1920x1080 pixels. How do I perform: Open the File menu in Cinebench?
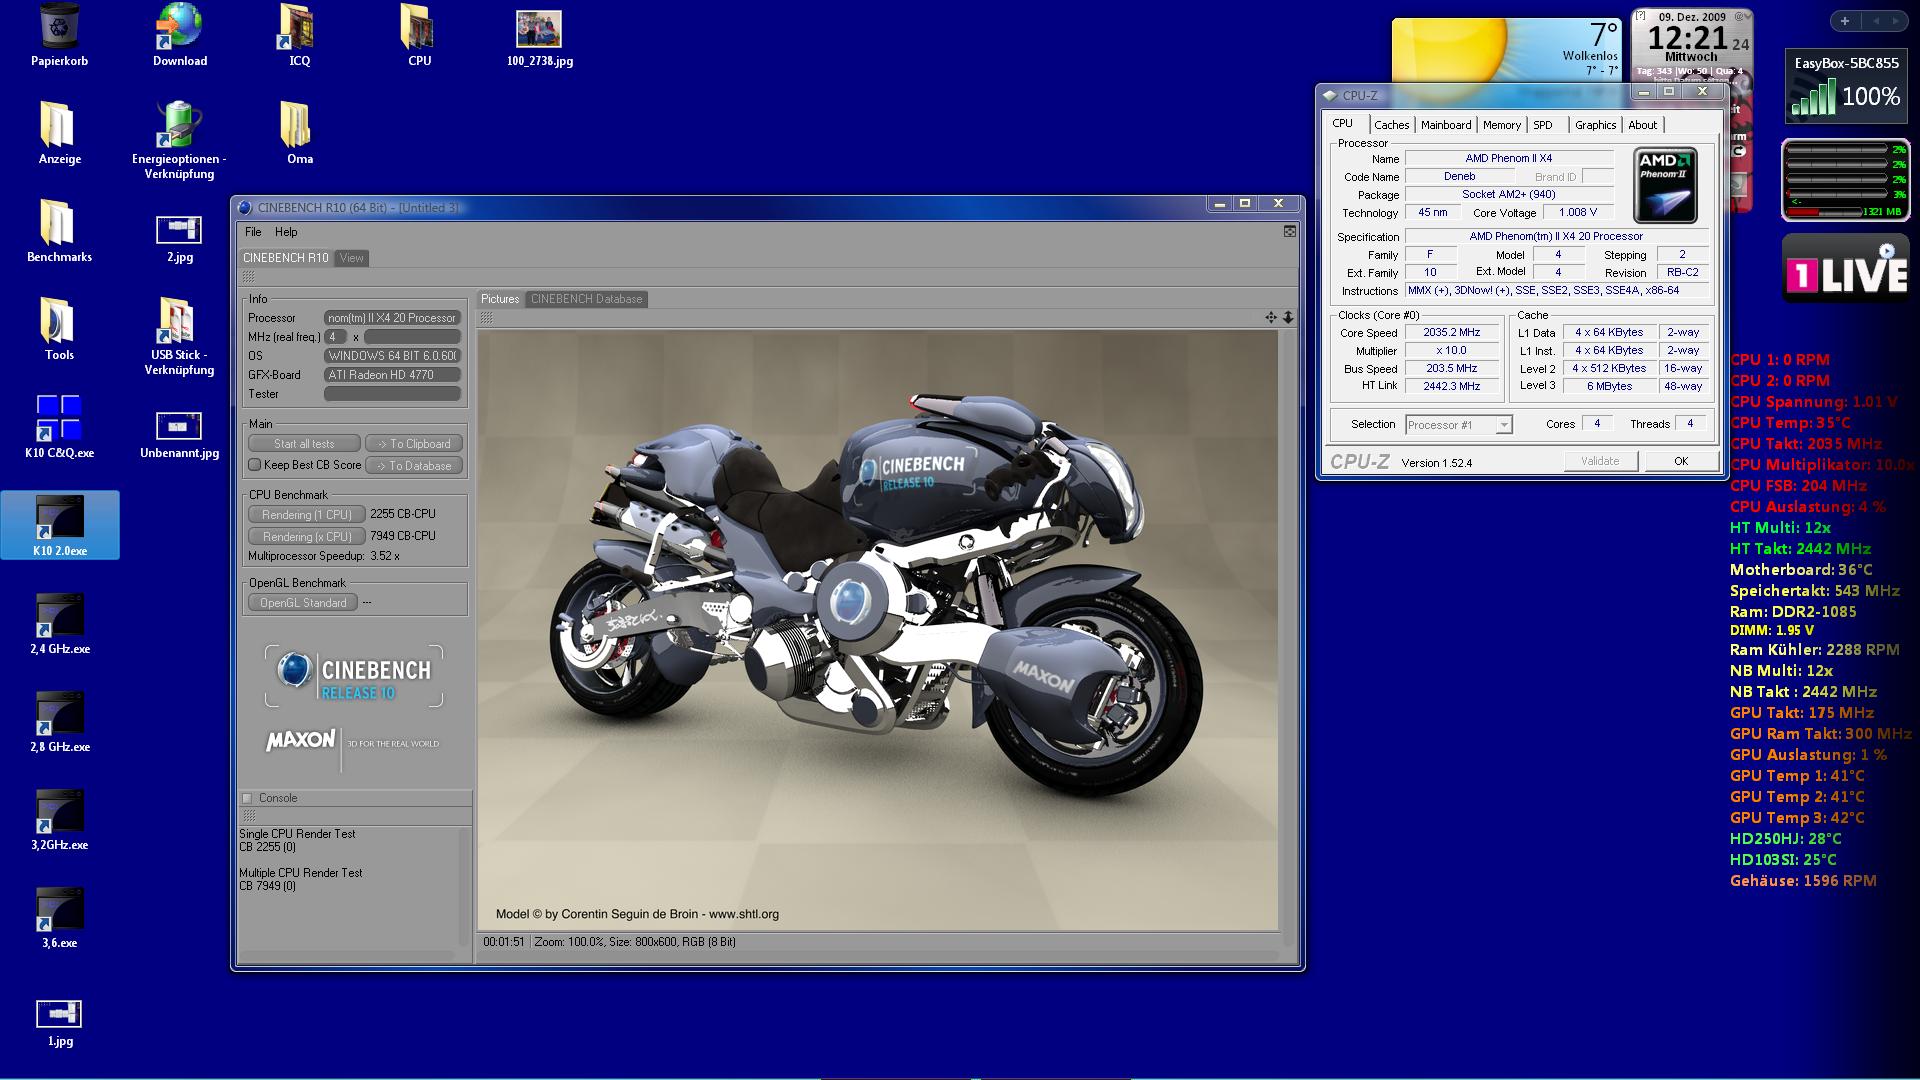[x=253, y=232]
